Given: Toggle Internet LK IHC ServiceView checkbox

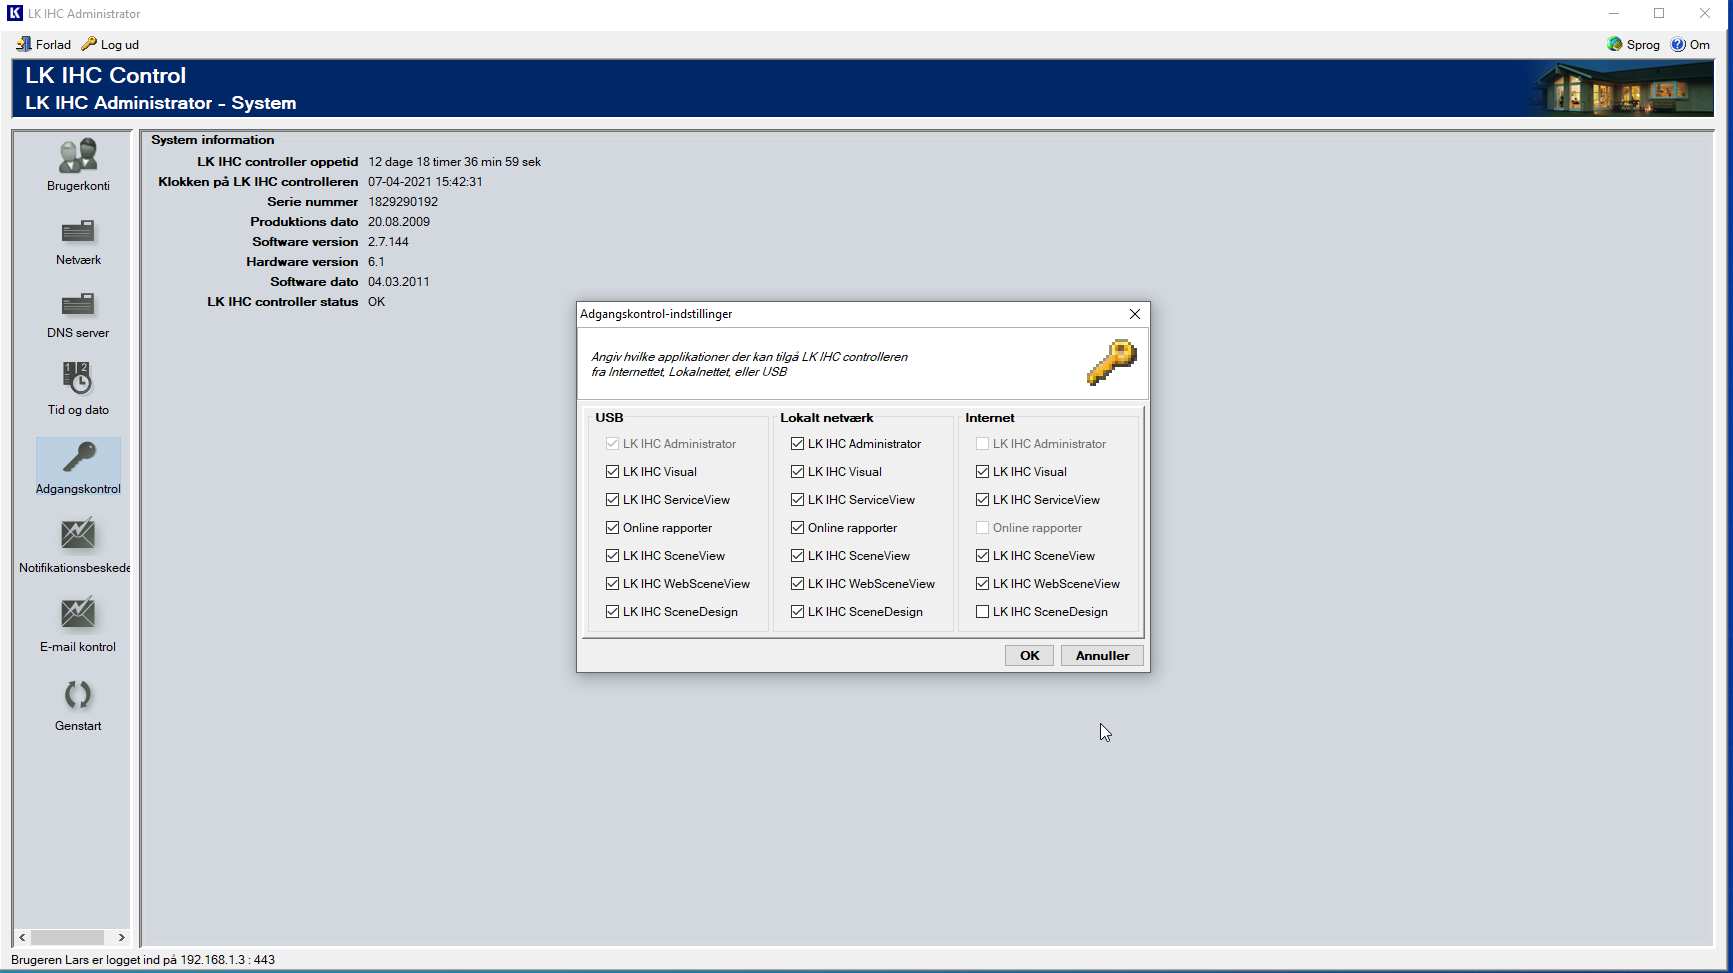Looking at the screenshot, I should coord(982,500).
